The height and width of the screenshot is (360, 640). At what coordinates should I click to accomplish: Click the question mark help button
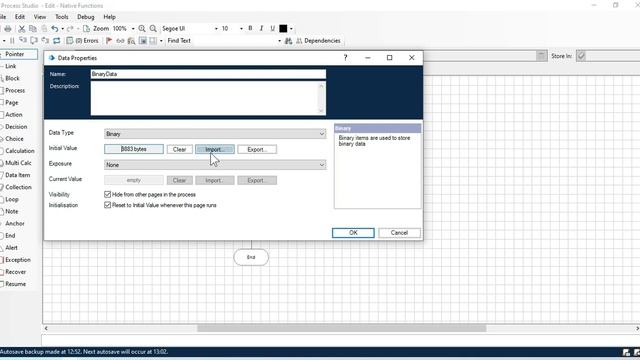pos(345,58)
